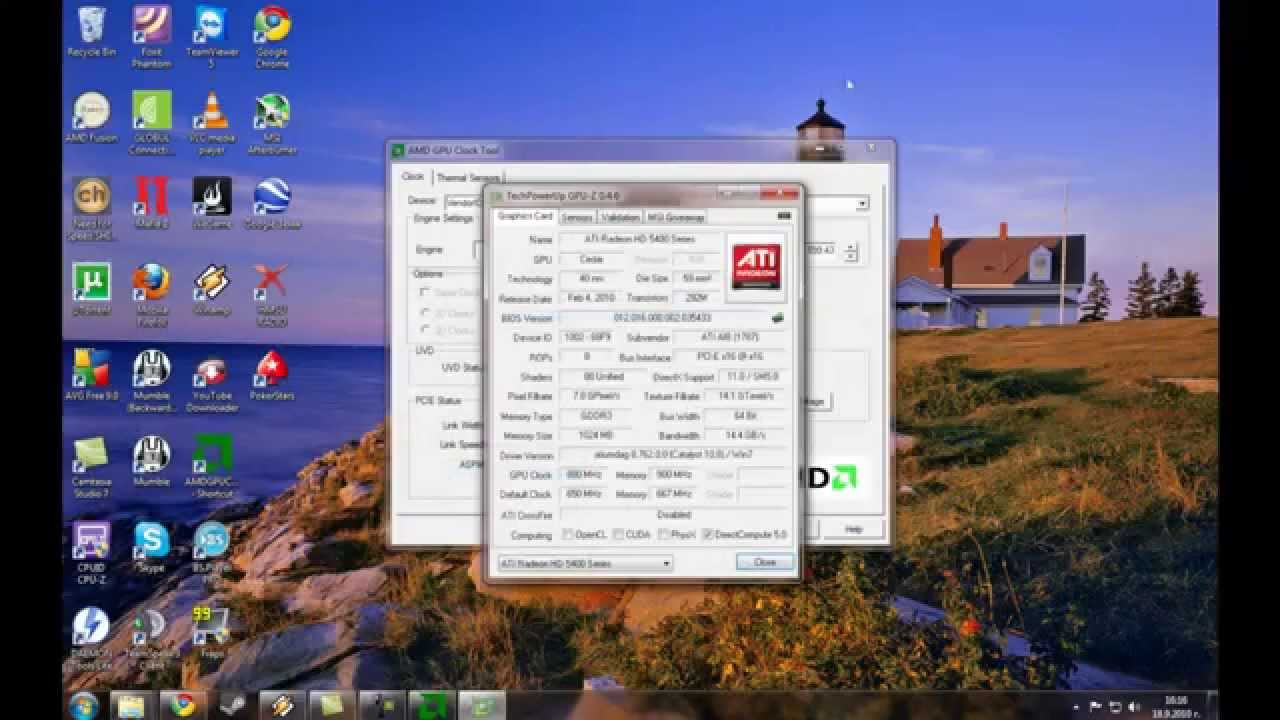This screenshot has height=720, width=1280.
Task: Launch VLC media player shortcut
Action: coord(211,123)
